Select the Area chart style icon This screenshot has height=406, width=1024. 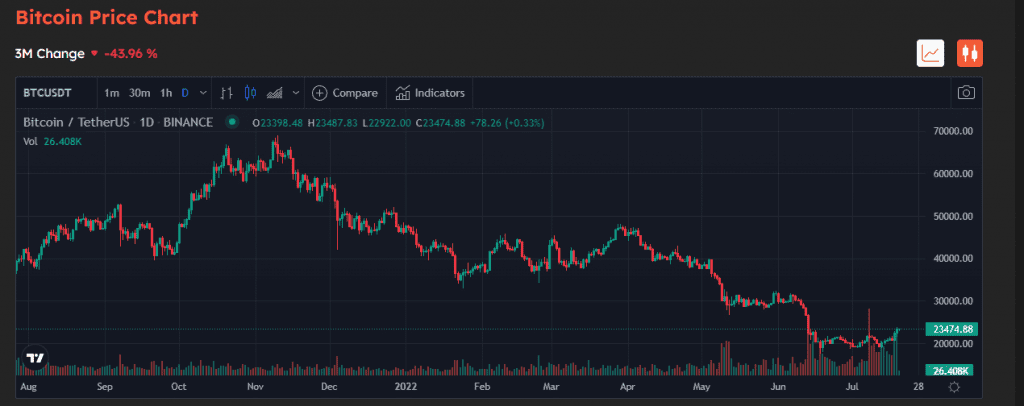275,93
